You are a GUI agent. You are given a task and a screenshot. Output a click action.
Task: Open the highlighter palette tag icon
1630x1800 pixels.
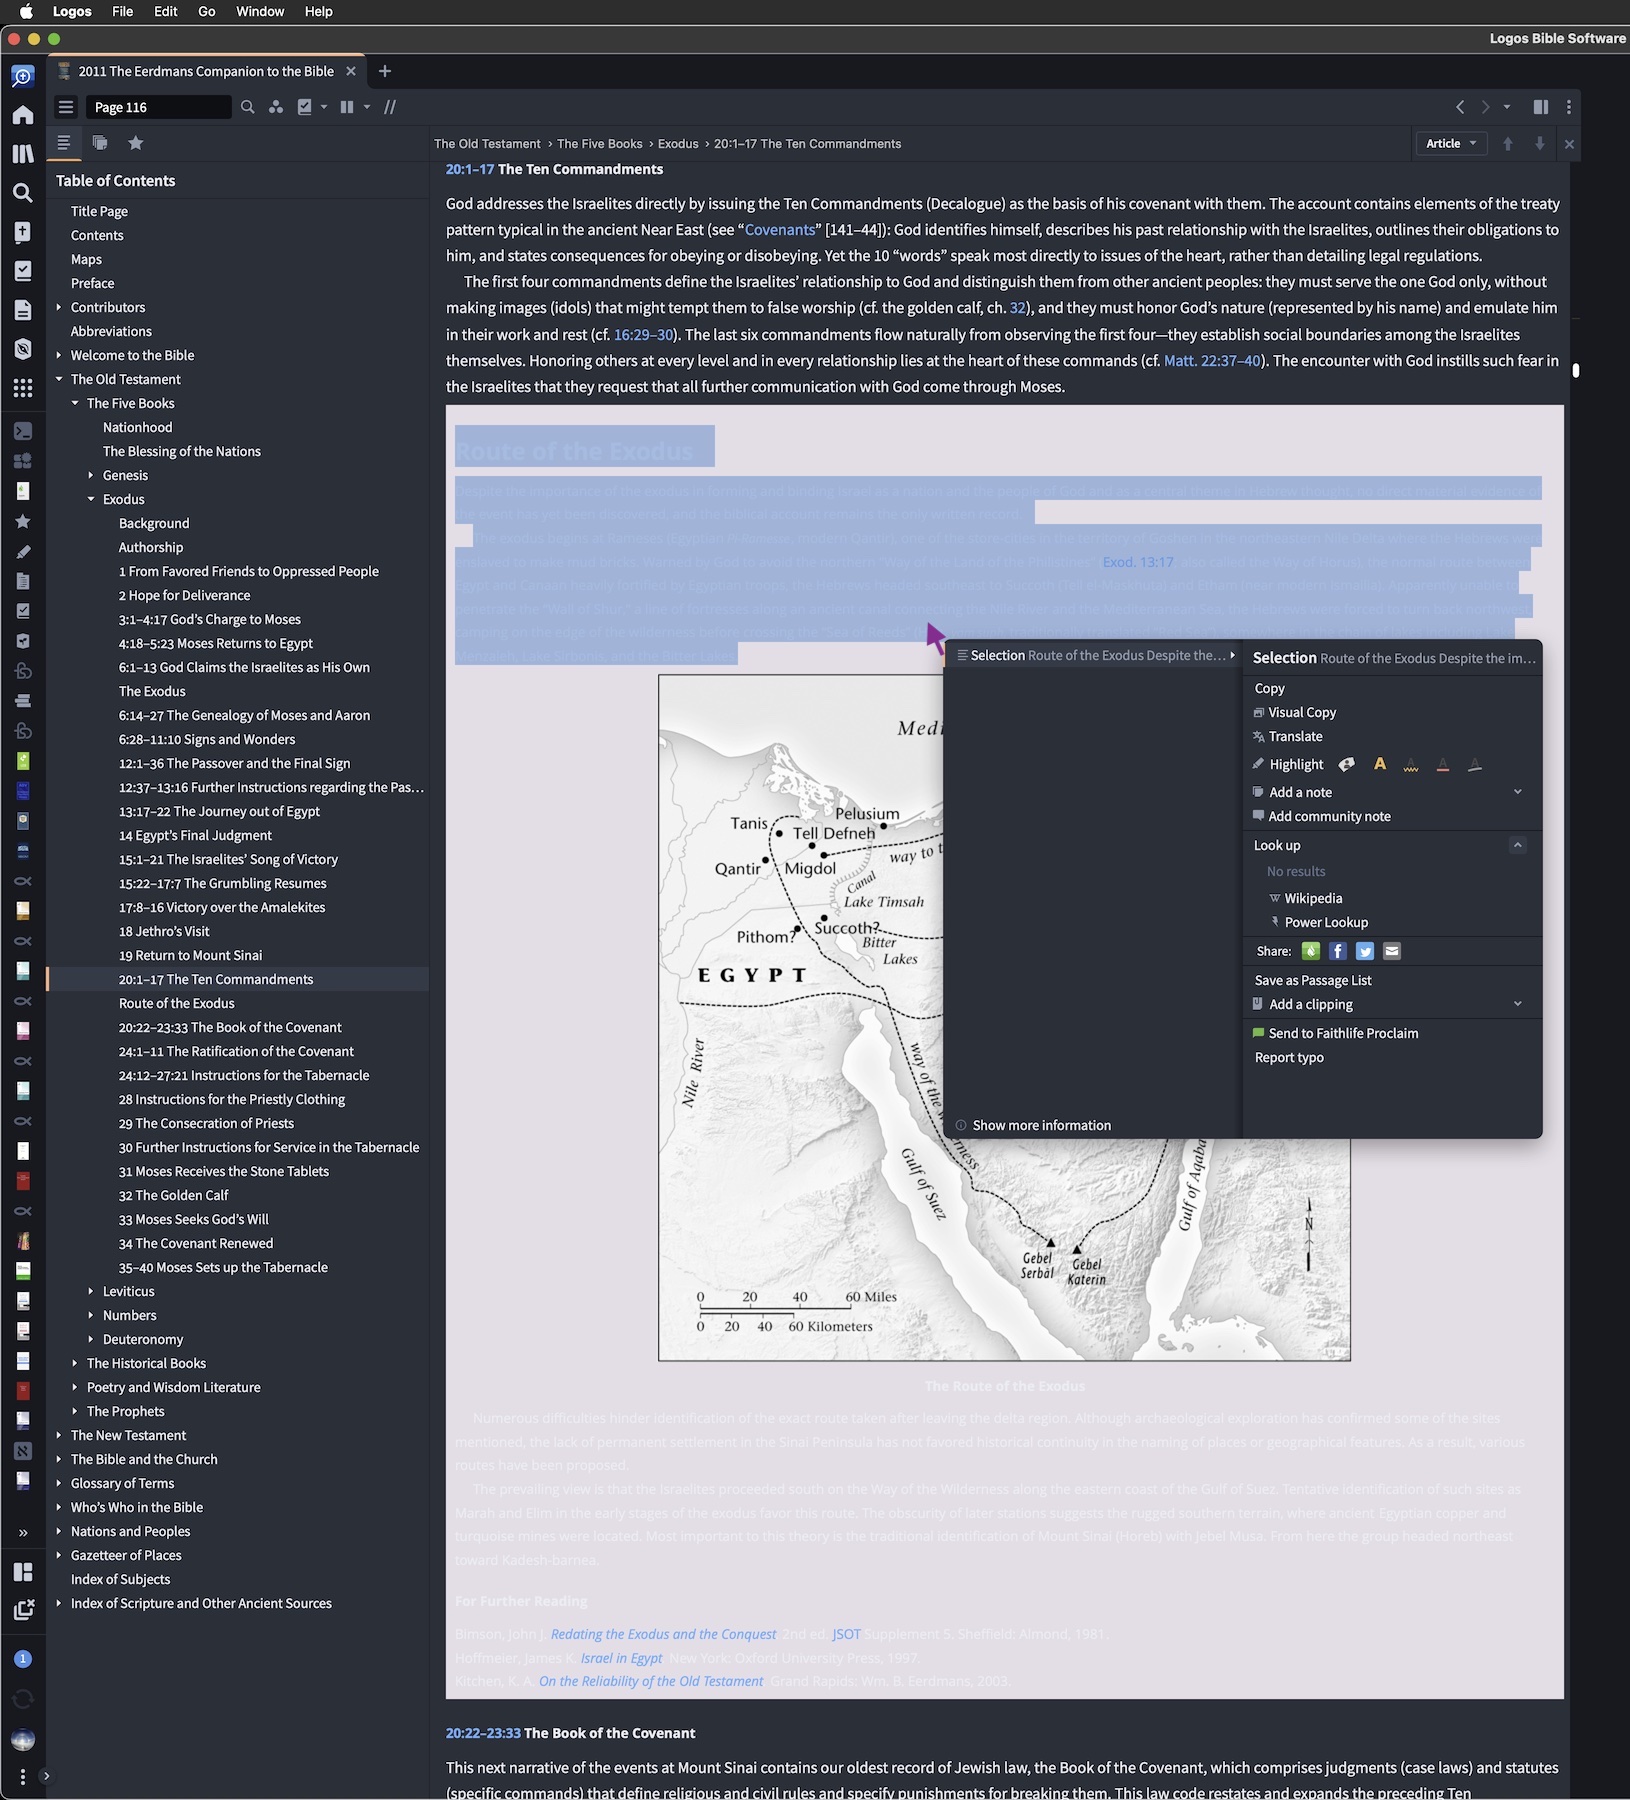coord(1347,764)
